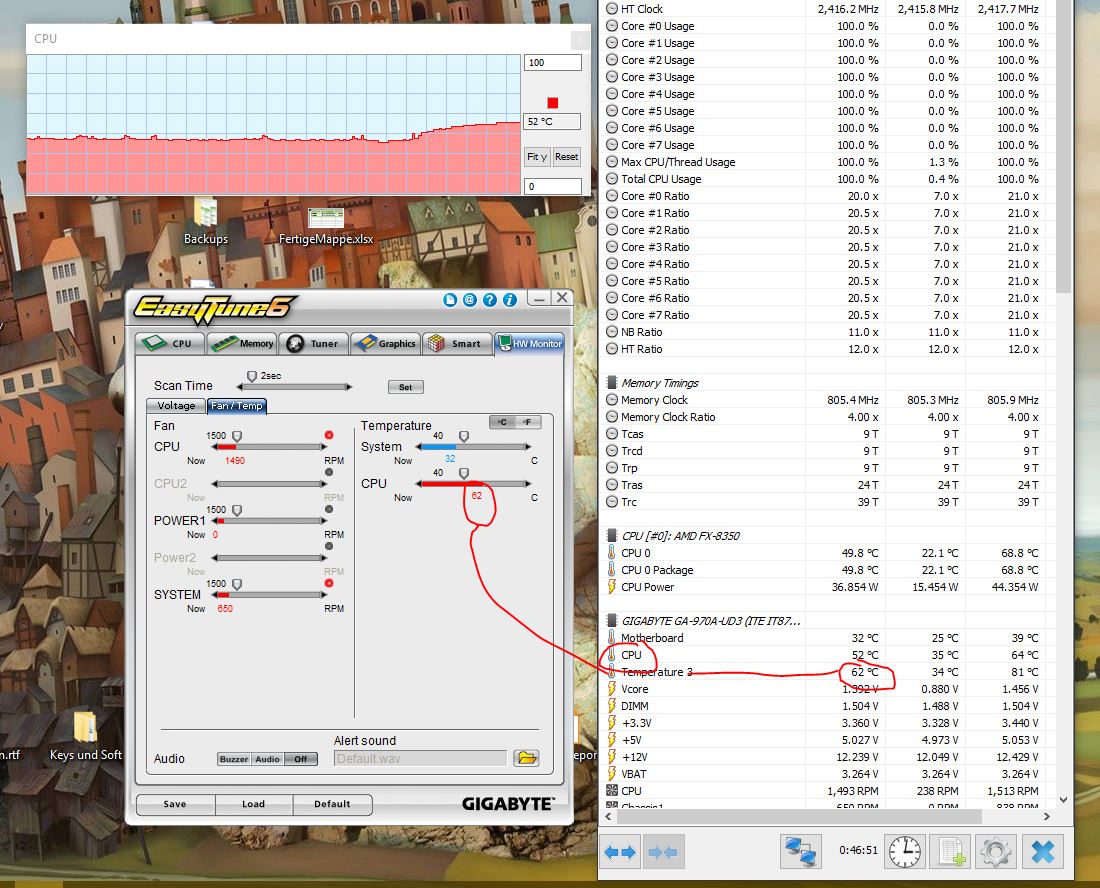Select Buzzer as audio alert mode
Image resolution: width=1100 pixels, height=888 pixels.
tap(234, 759)
